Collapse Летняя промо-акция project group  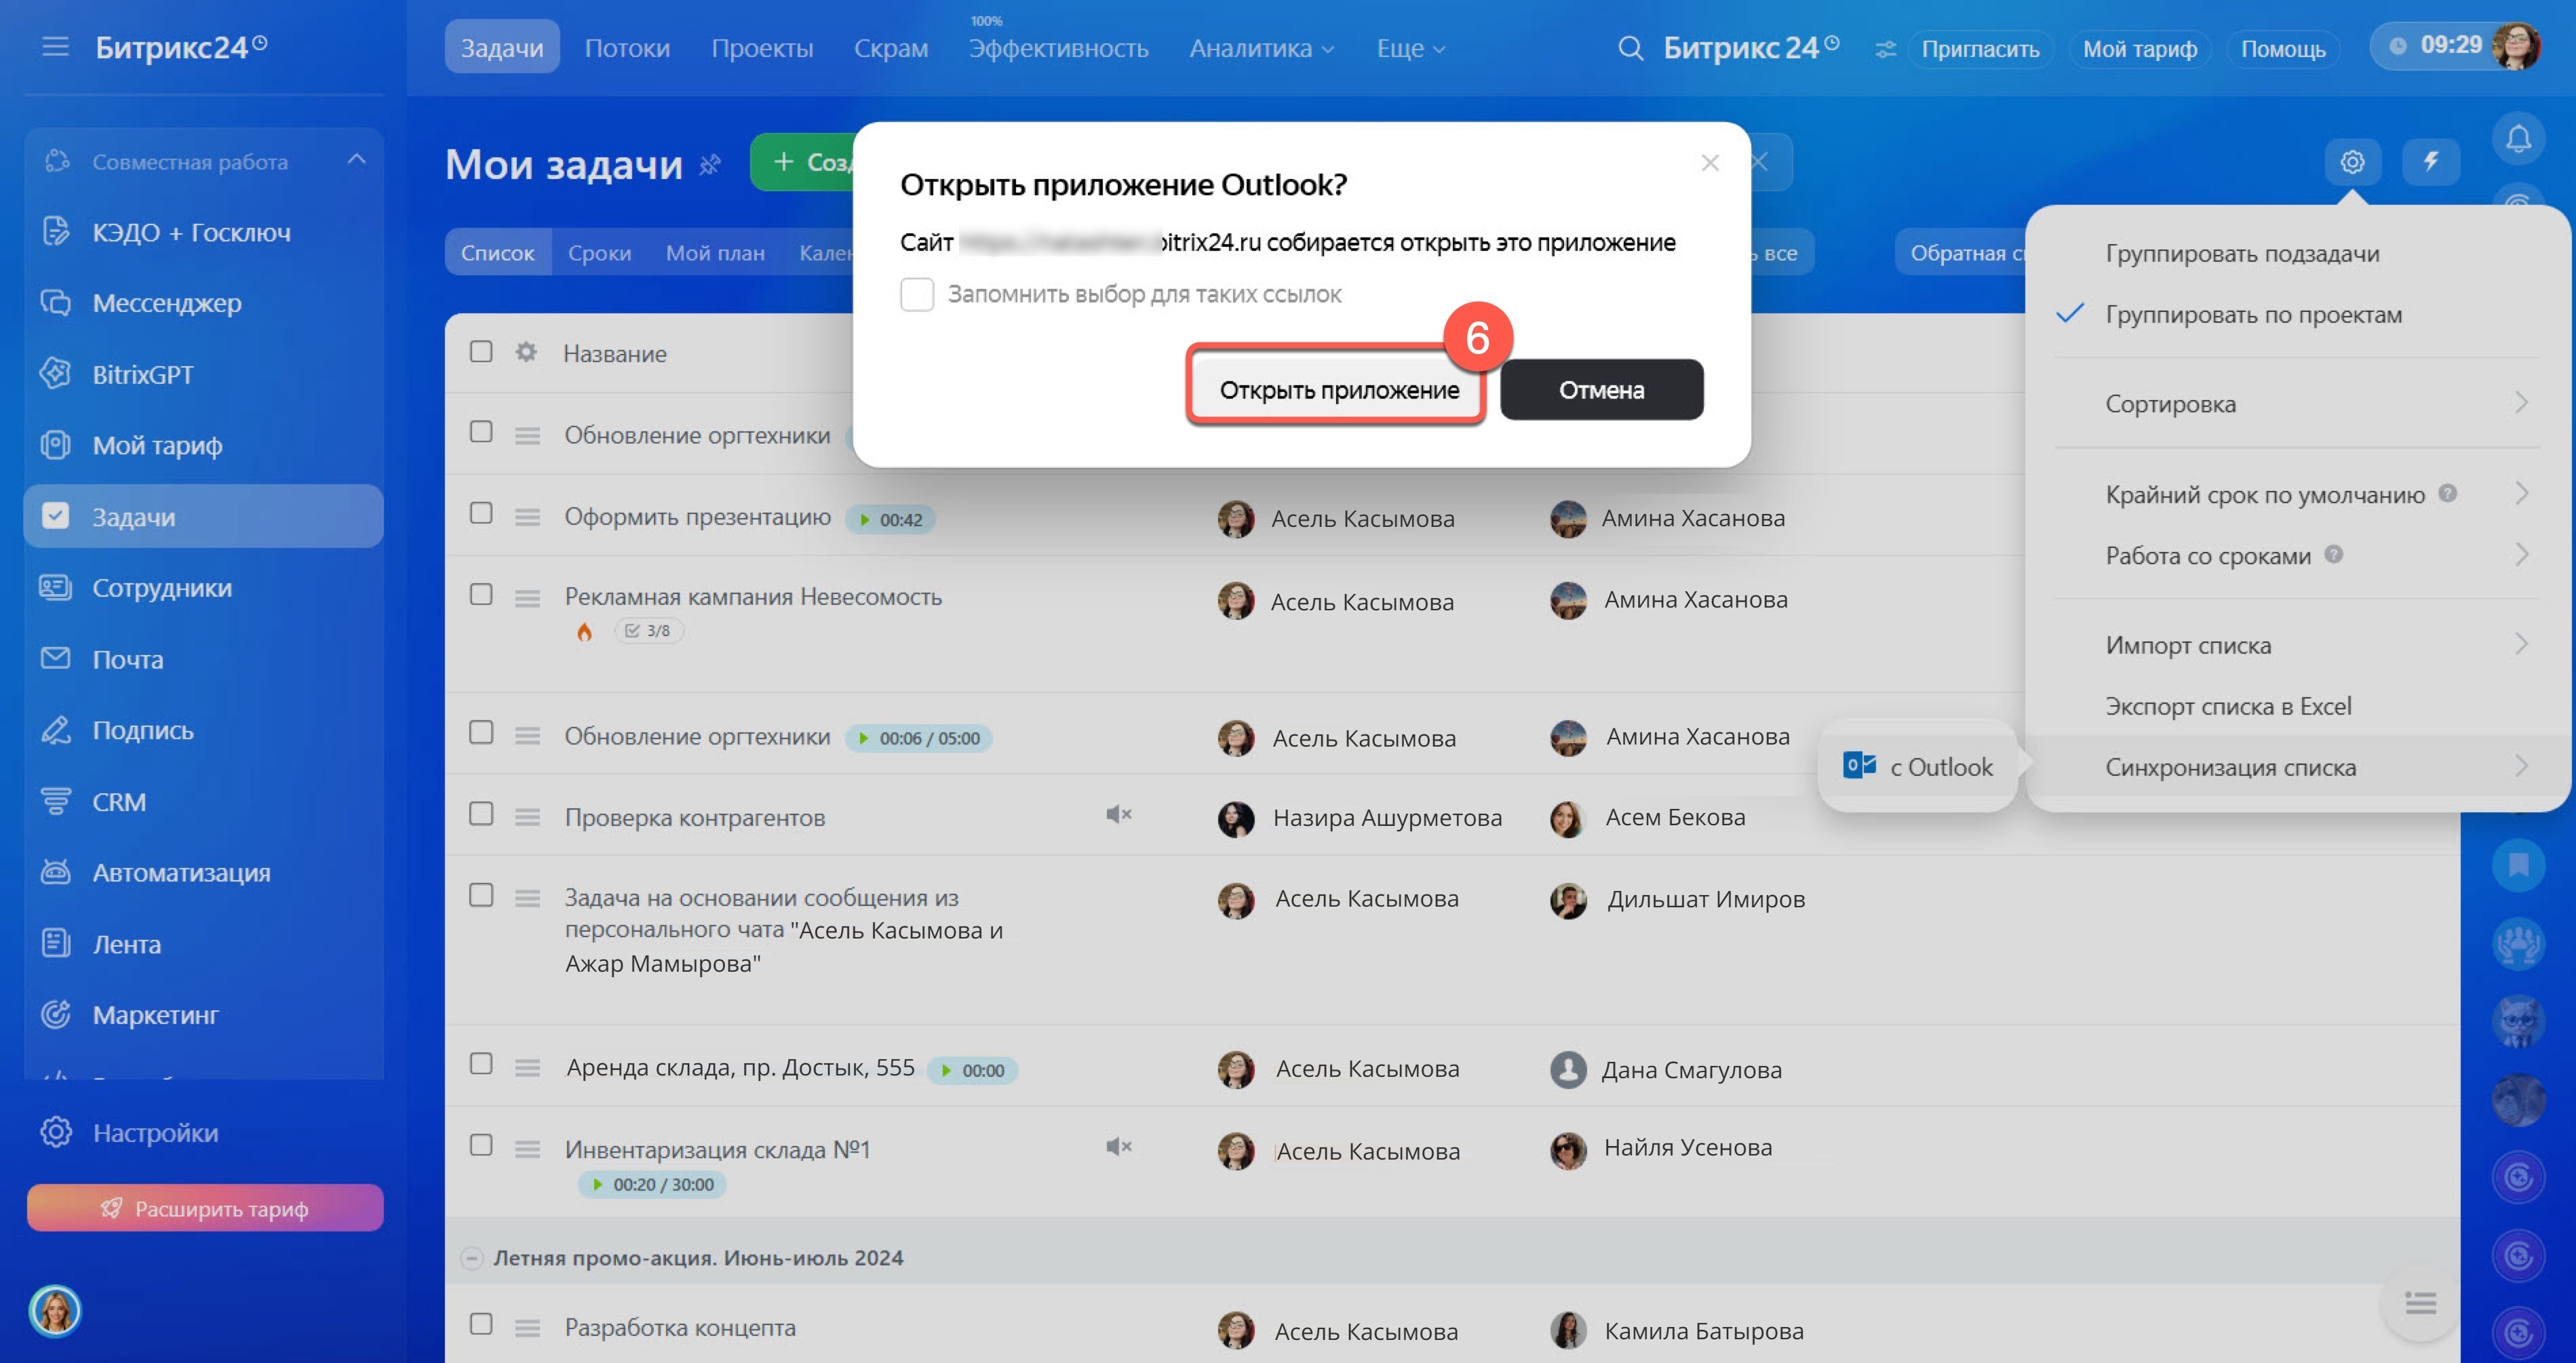click(x=471, y=1258)
